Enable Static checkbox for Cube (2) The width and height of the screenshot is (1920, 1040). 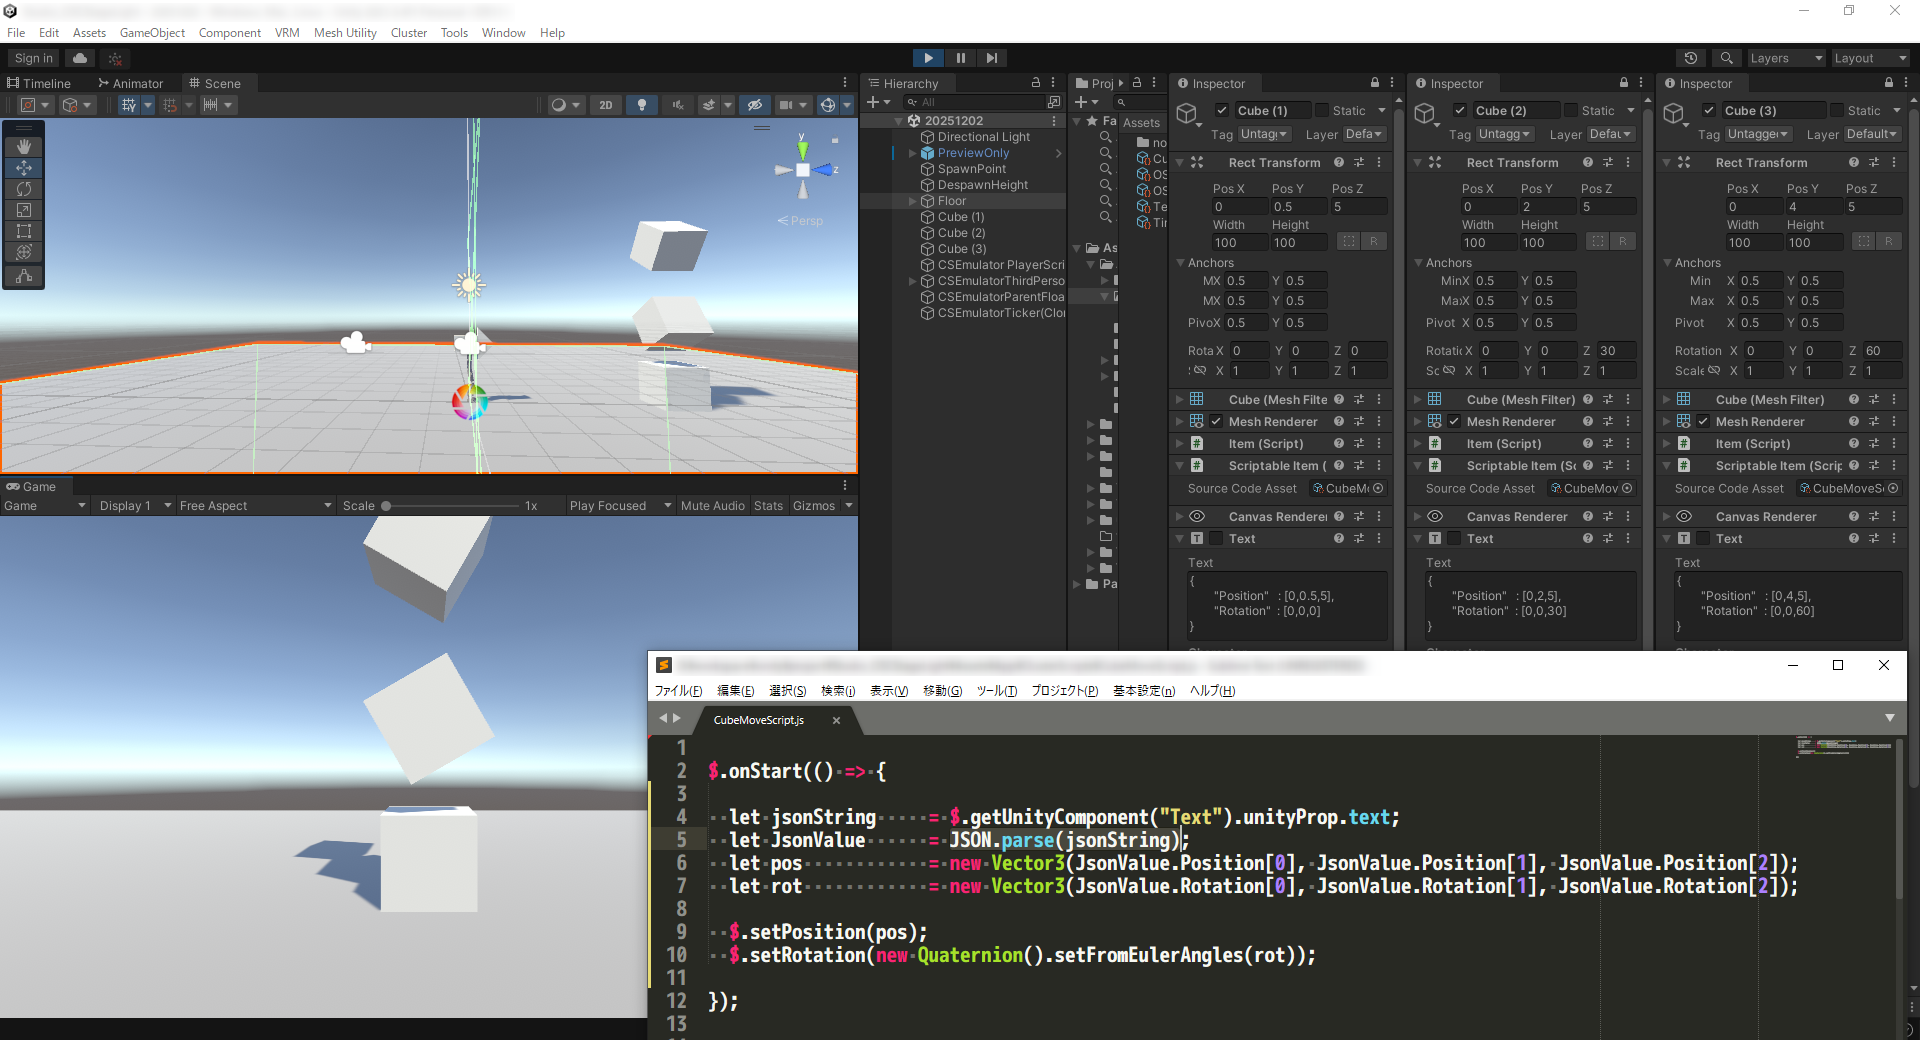pos(1571,111)
